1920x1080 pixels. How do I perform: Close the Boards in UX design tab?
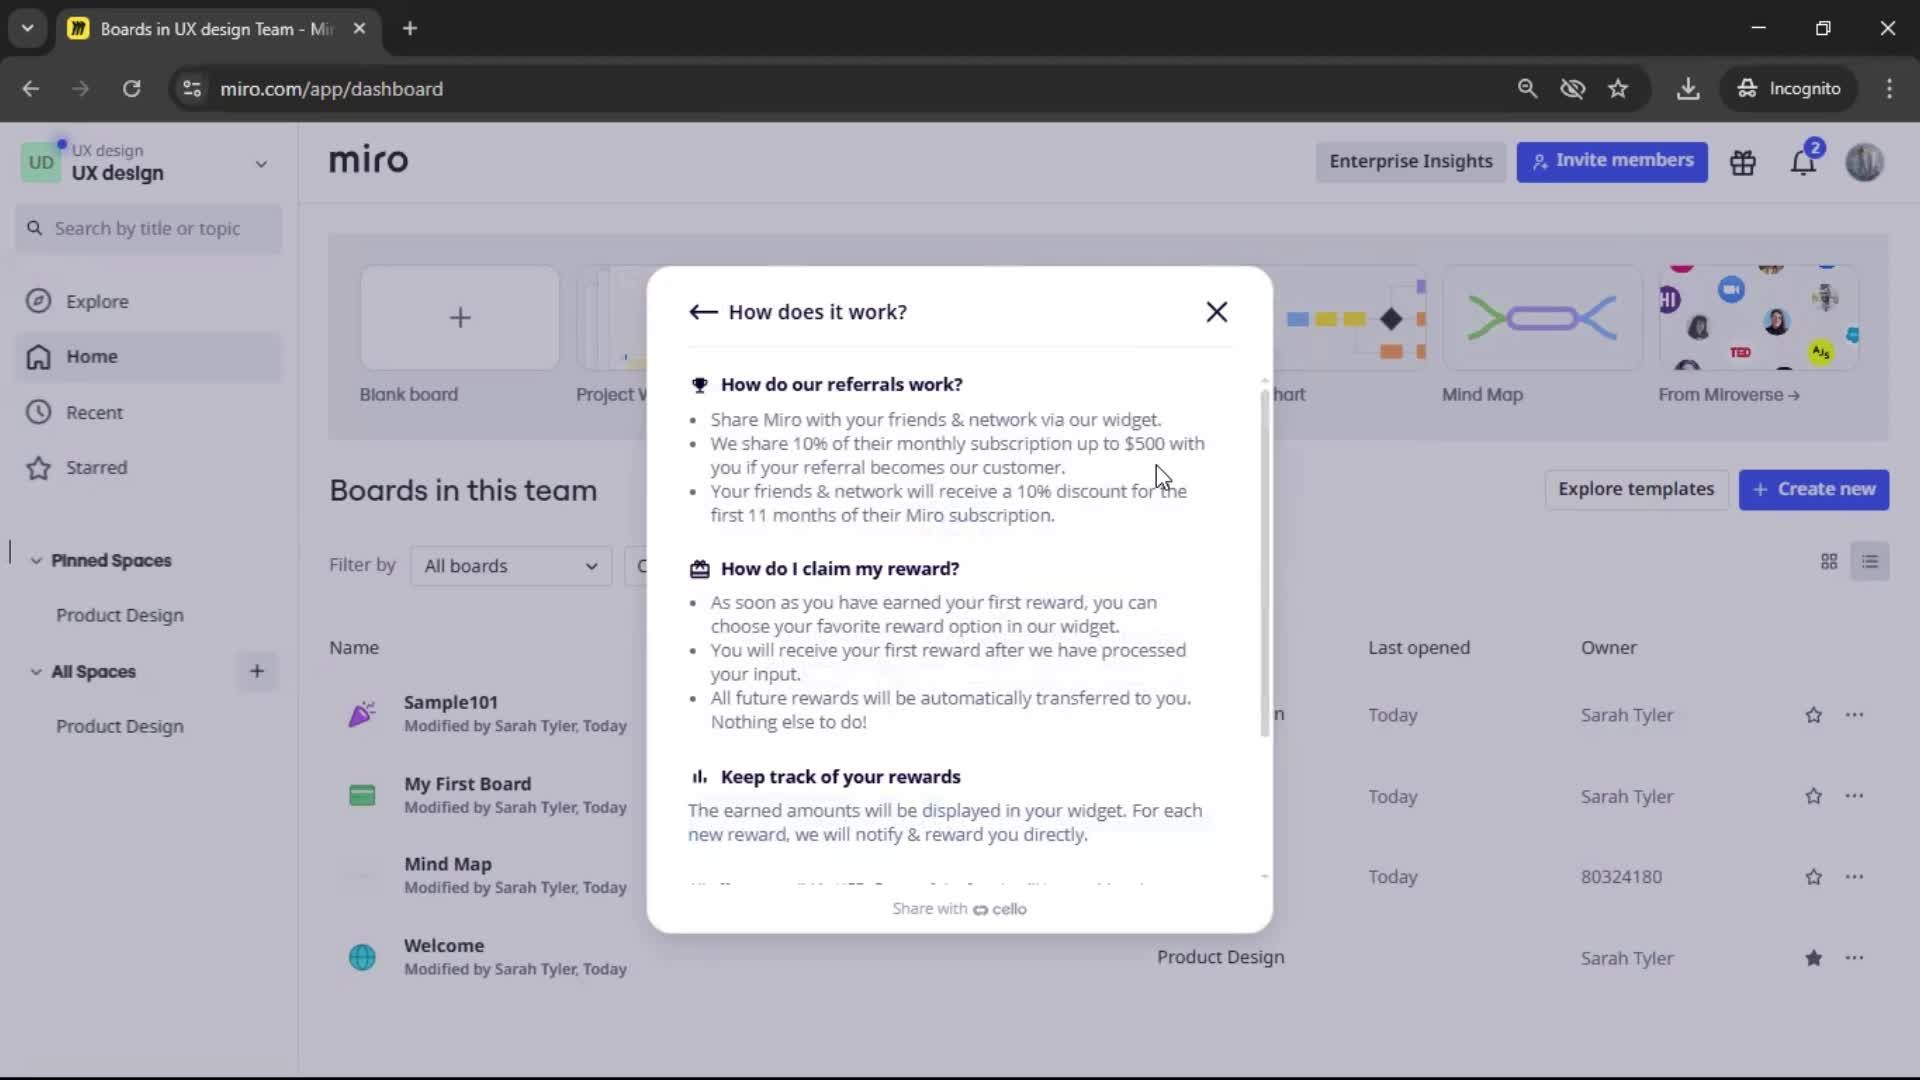click(359, 29)
